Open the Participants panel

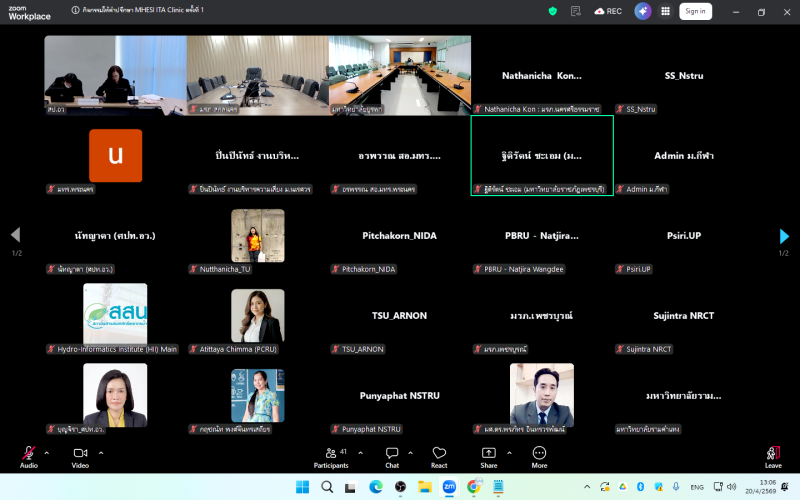point(332,455)
